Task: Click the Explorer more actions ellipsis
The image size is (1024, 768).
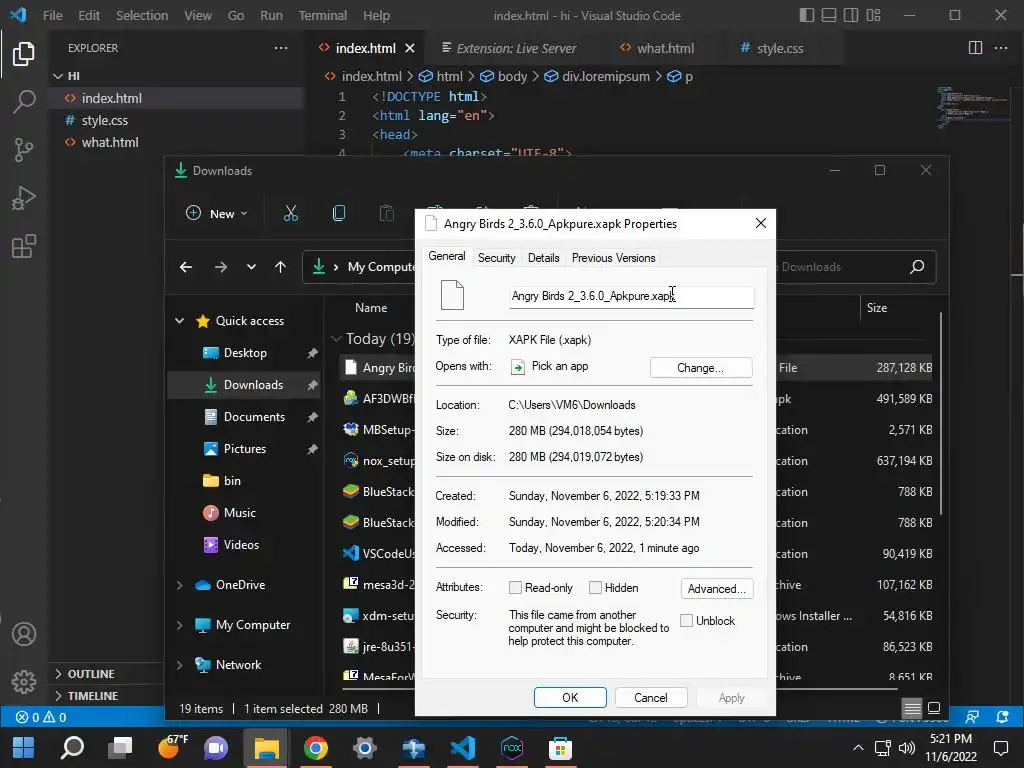Action: [x=281, y=48]
